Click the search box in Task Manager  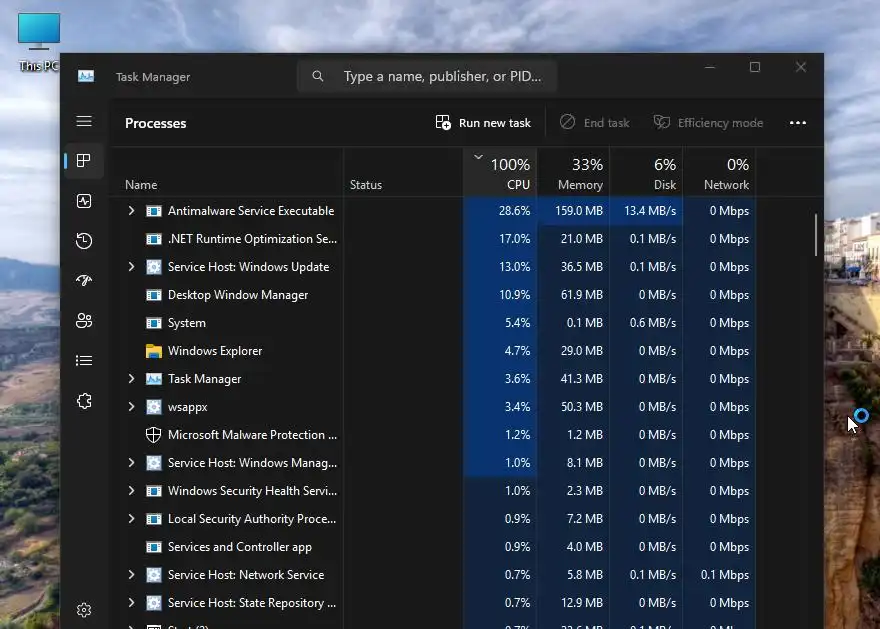click(427, 76)
